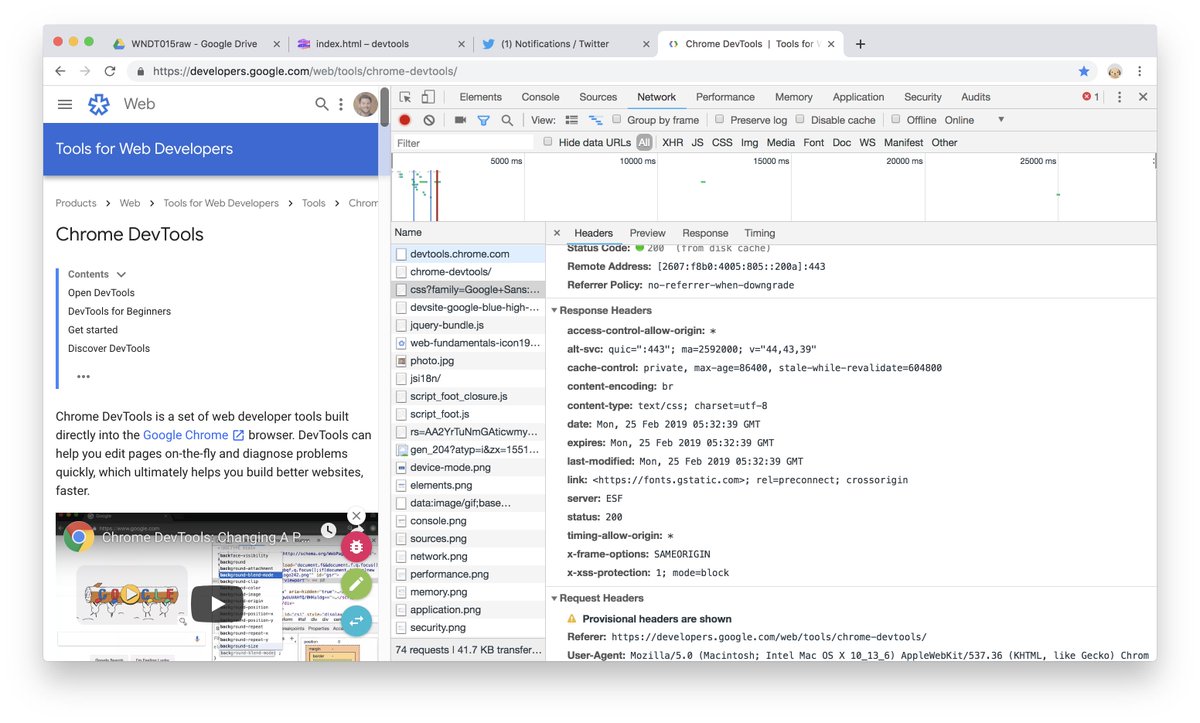The height and width of the screenshot is (723, 1200).
Task: Check Hide data URLs
Action: tap(547, 142)
